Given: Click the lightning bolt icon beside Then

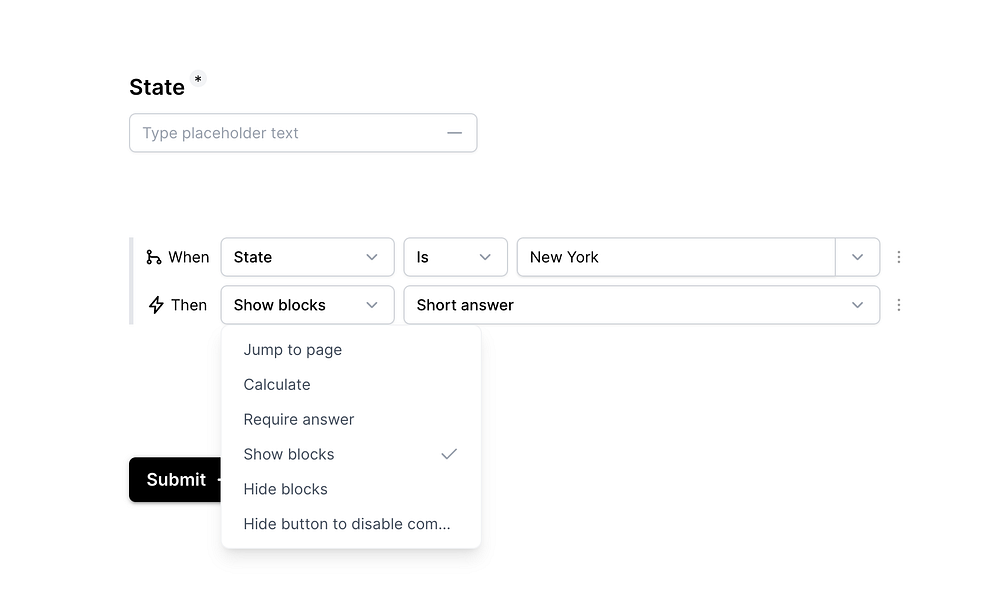Looking at the screenshot, I should [155, 305].
